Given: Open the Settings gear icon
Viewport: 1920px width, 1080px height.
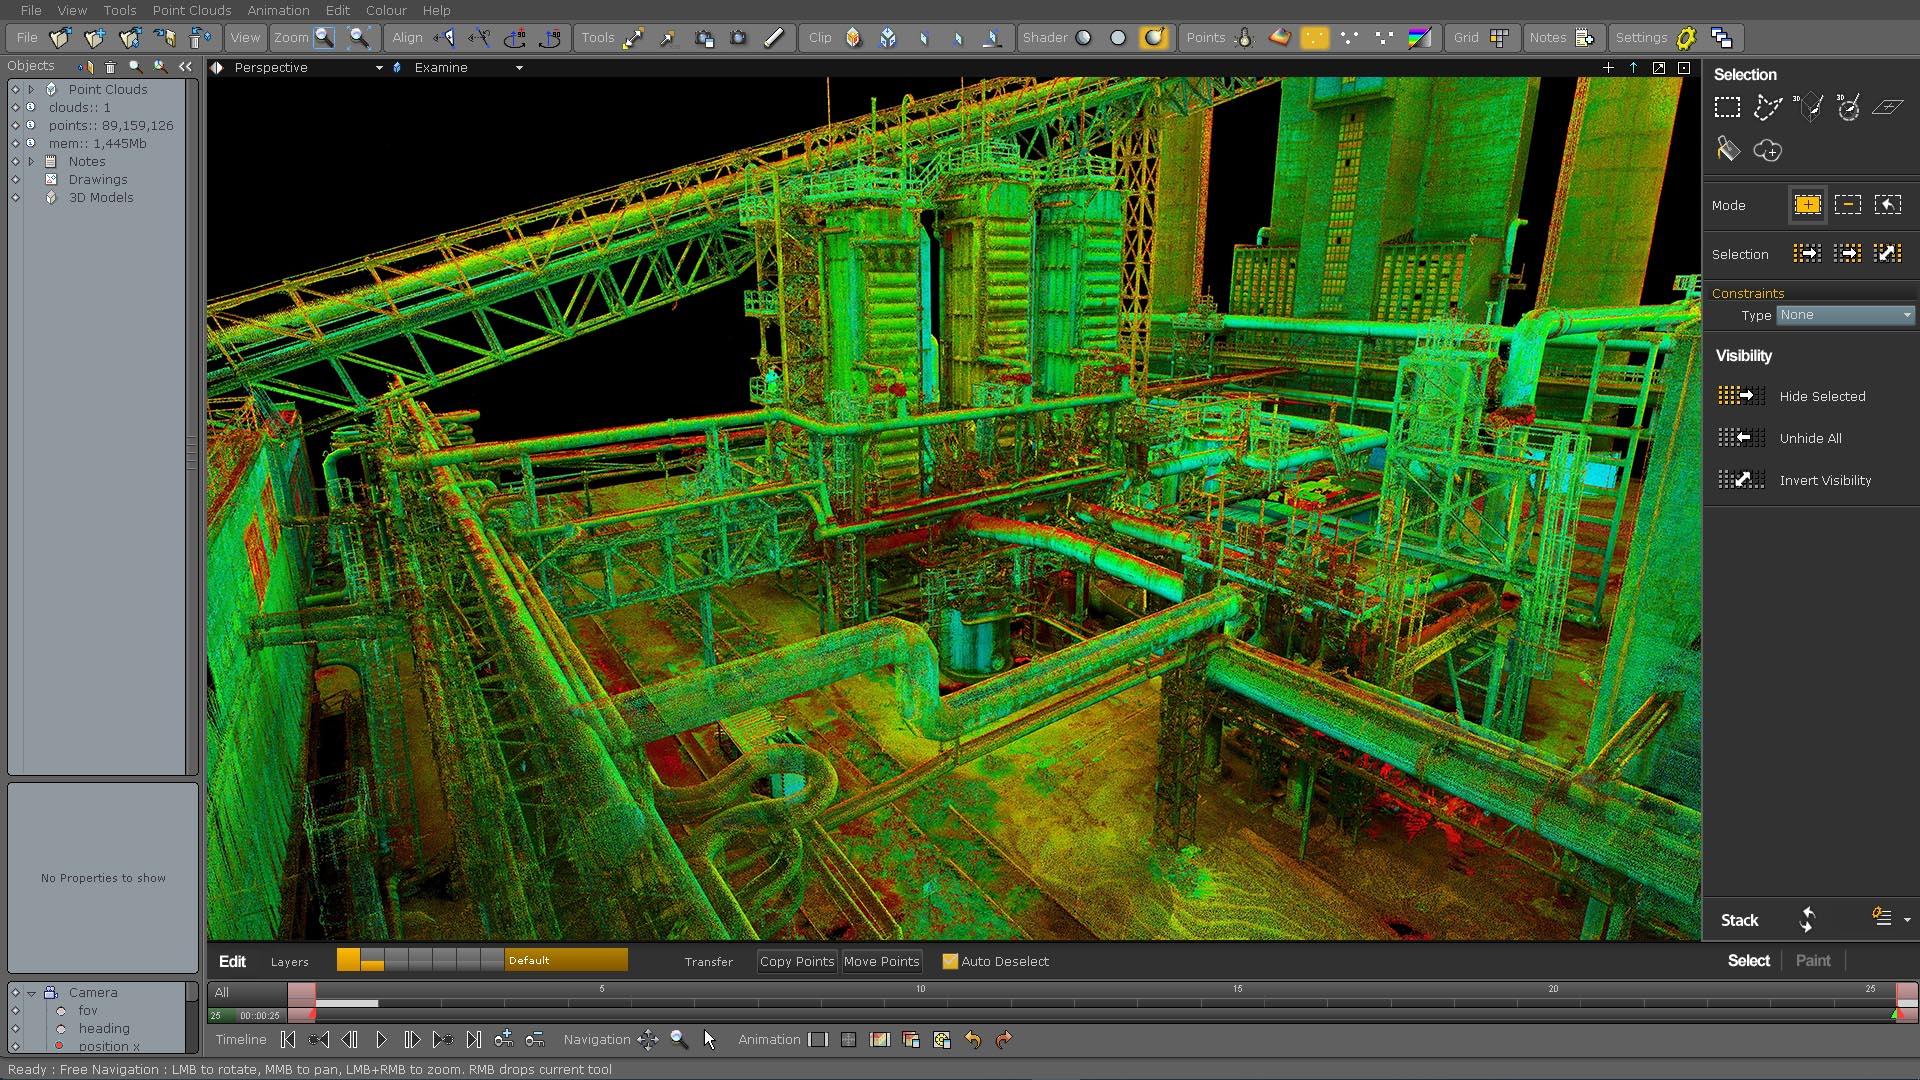Looking at the screenshot, I should [1687, 37].
